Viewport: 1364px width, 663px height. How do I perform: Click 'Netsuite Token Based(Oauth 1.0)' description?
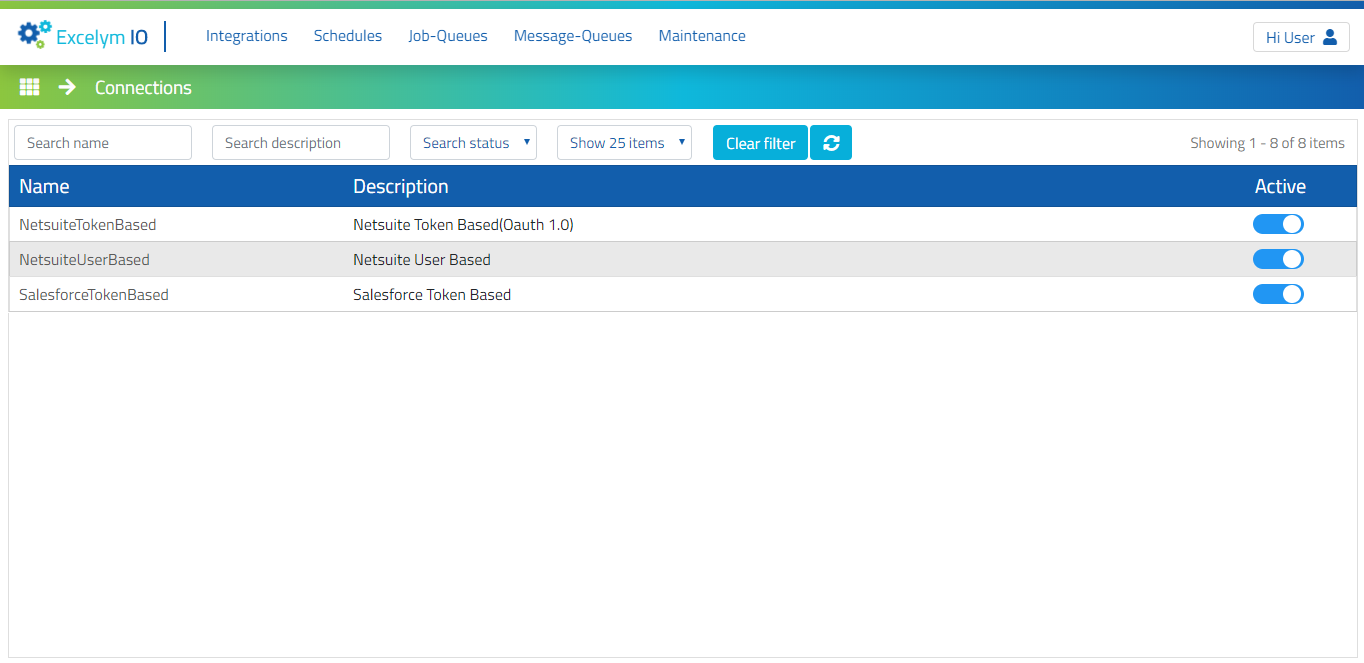tap(463, 225)
